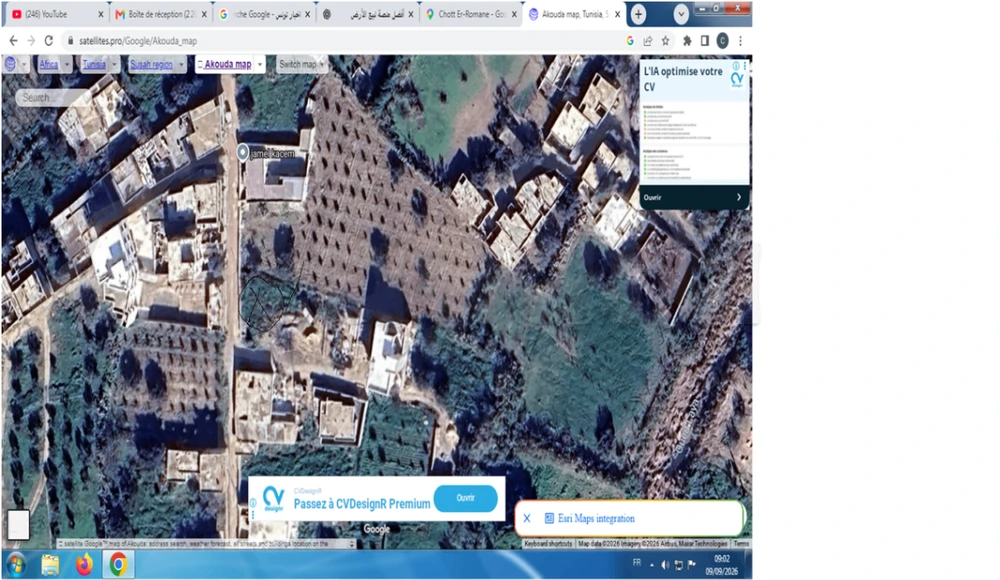1000x580 pixels.
Task: Click the Esri Maps integration link
Action: click(596, 518)
